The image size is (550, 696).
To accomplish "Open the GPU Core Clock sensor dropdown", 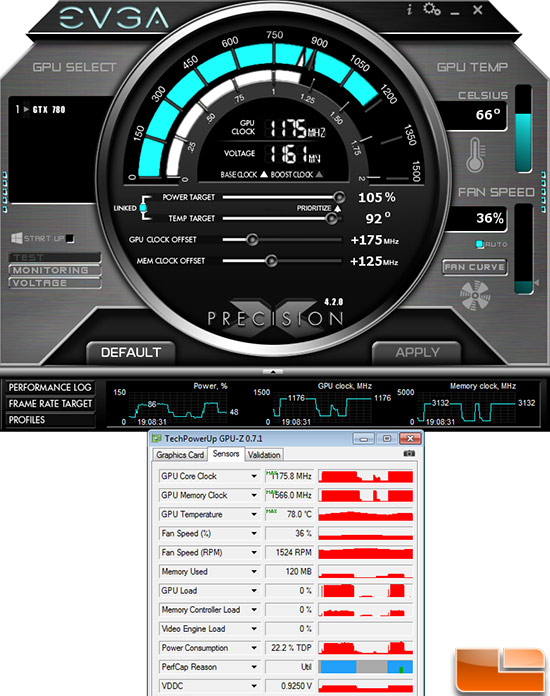I will coord(254,476).
